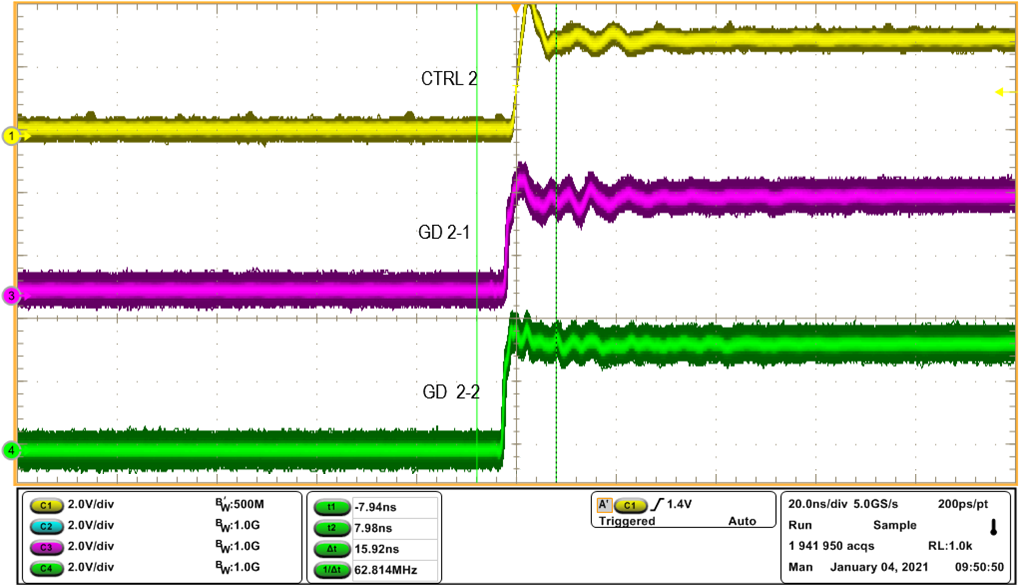Screen dimensions: 1024x585
Task: Click the trigger A' indicator icon
Action: tap(603, 505)
